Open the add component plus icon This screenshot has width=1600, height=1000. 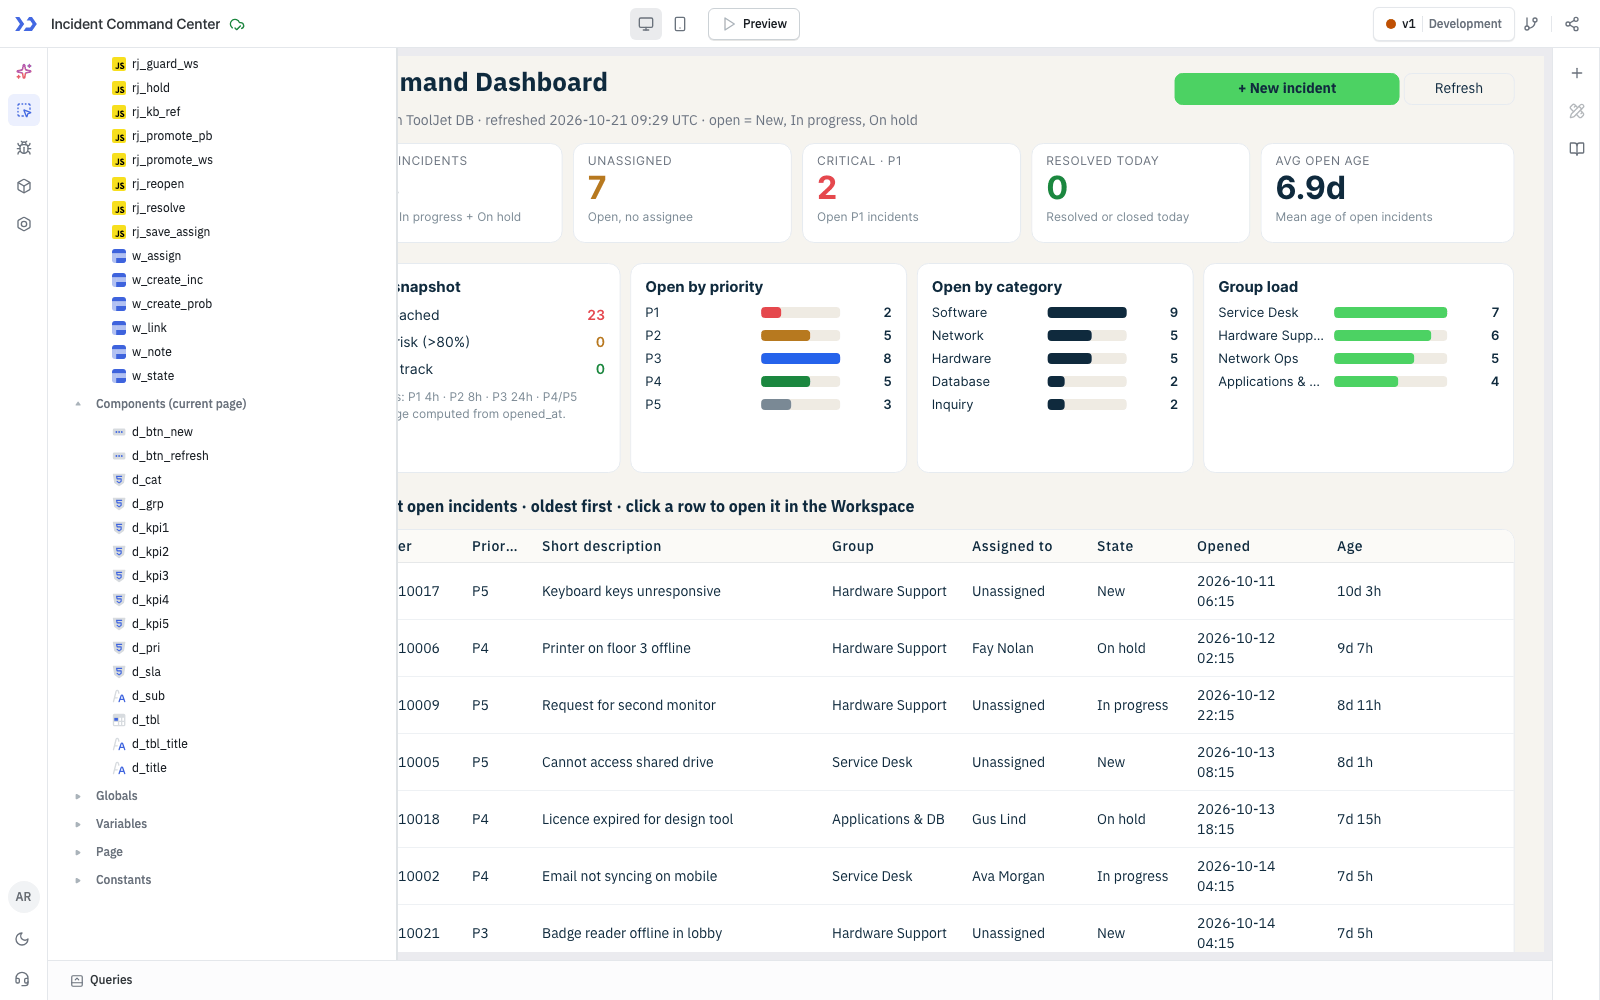(x=1577, y=73)
